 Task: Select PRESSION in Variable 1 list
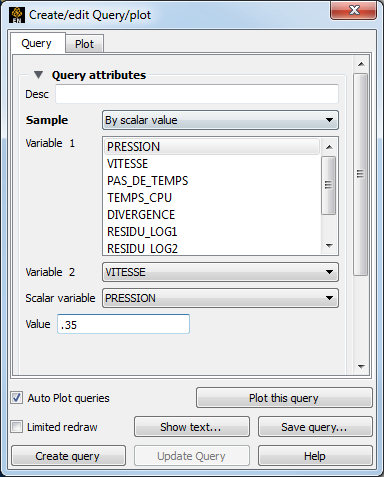coord(212,147)
